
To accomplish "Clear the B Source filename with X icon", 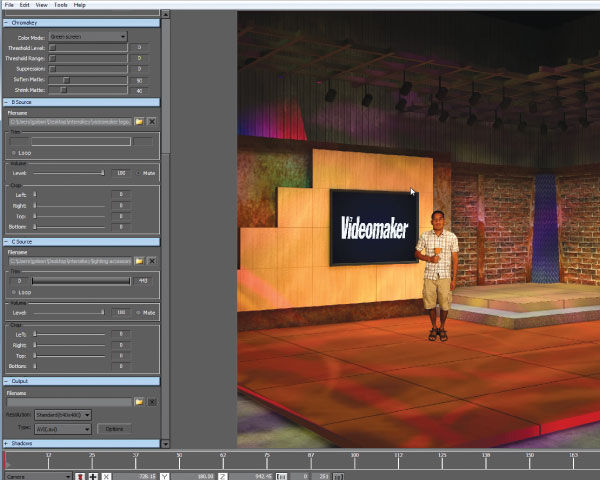I will (152, 122).
